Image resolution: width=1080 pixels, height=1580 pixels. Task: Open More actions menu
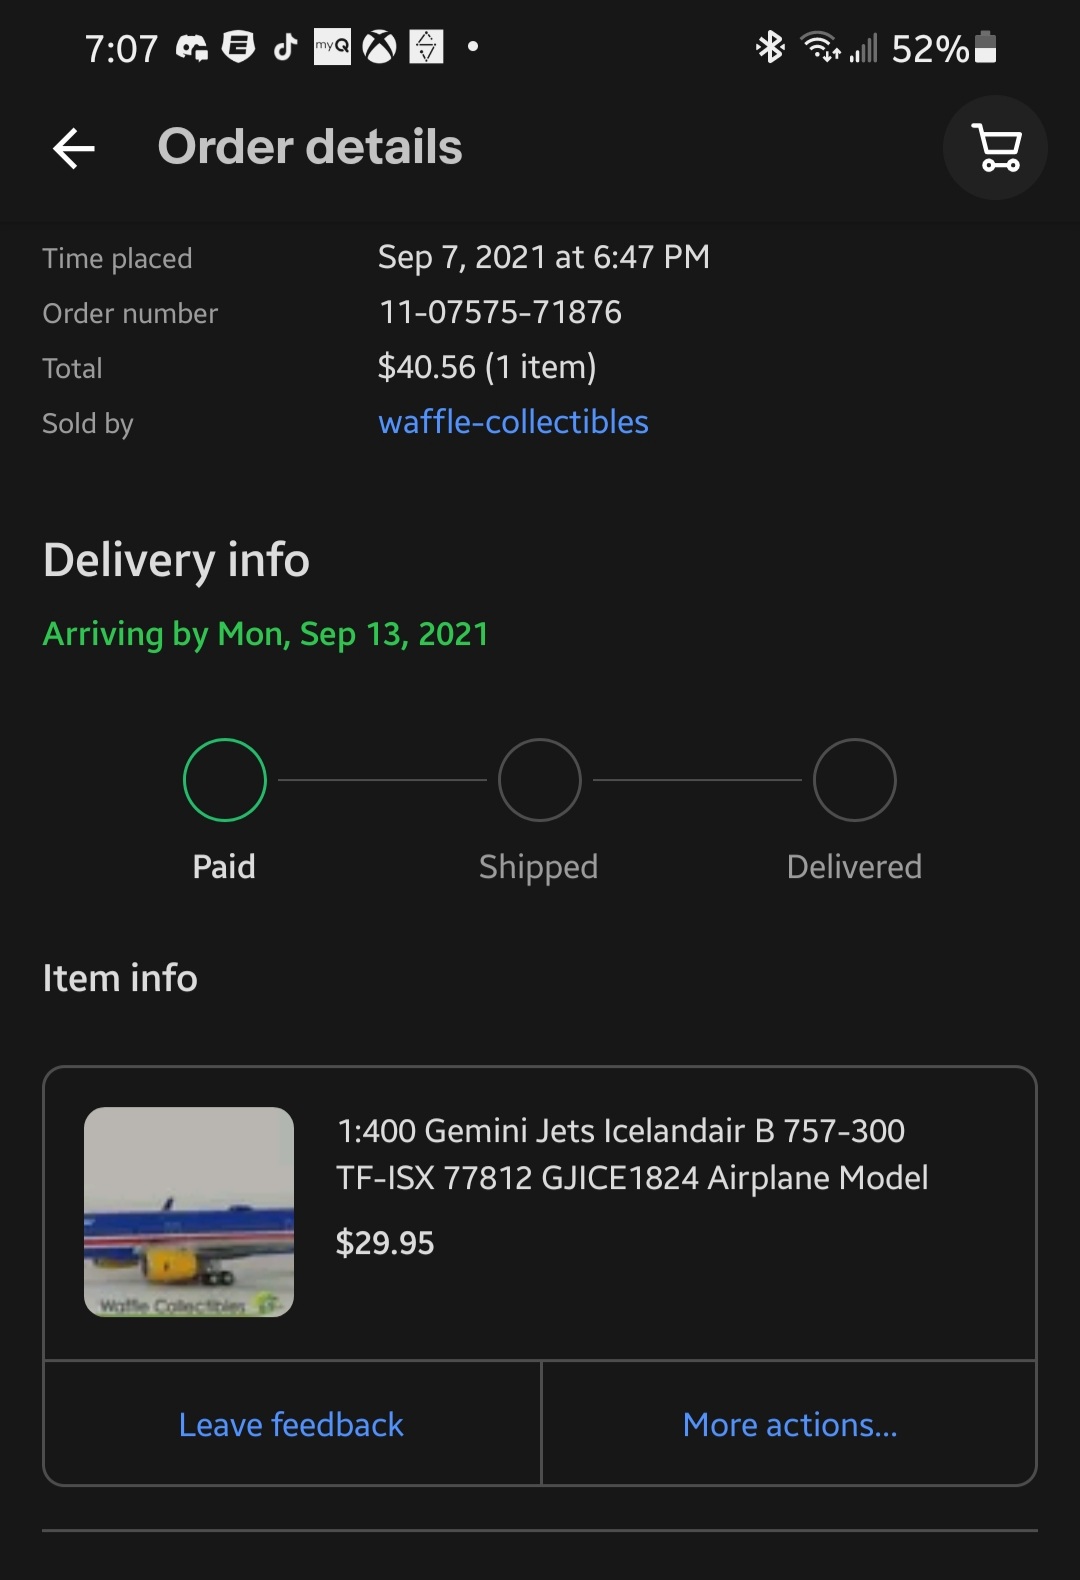tap(790, 1424)
